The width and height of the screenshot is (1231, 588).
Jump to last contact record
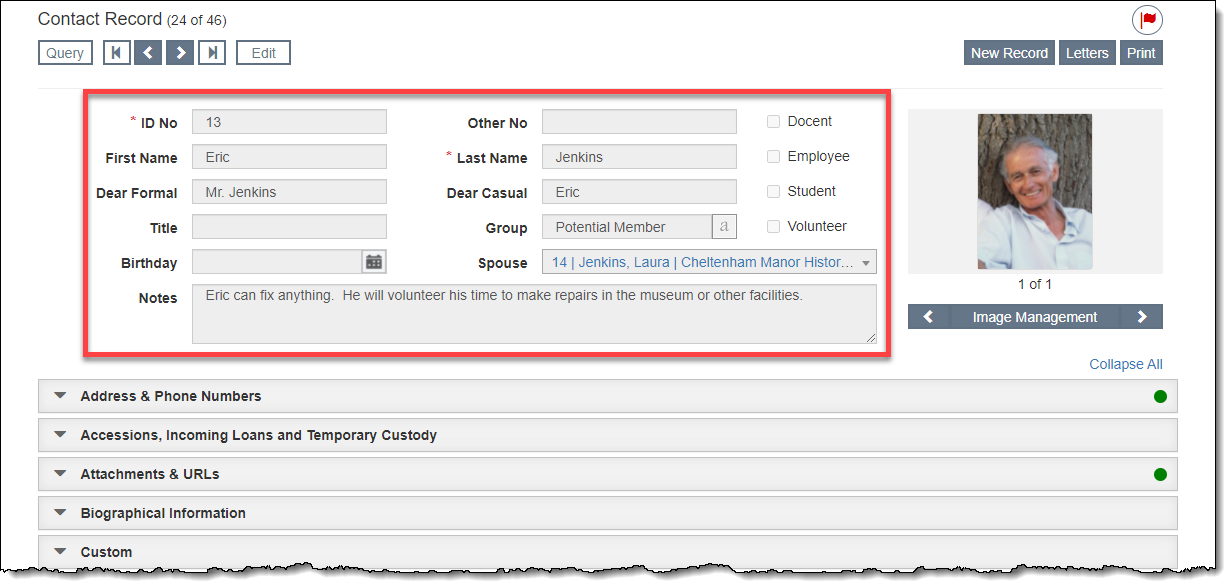[212, 53]
